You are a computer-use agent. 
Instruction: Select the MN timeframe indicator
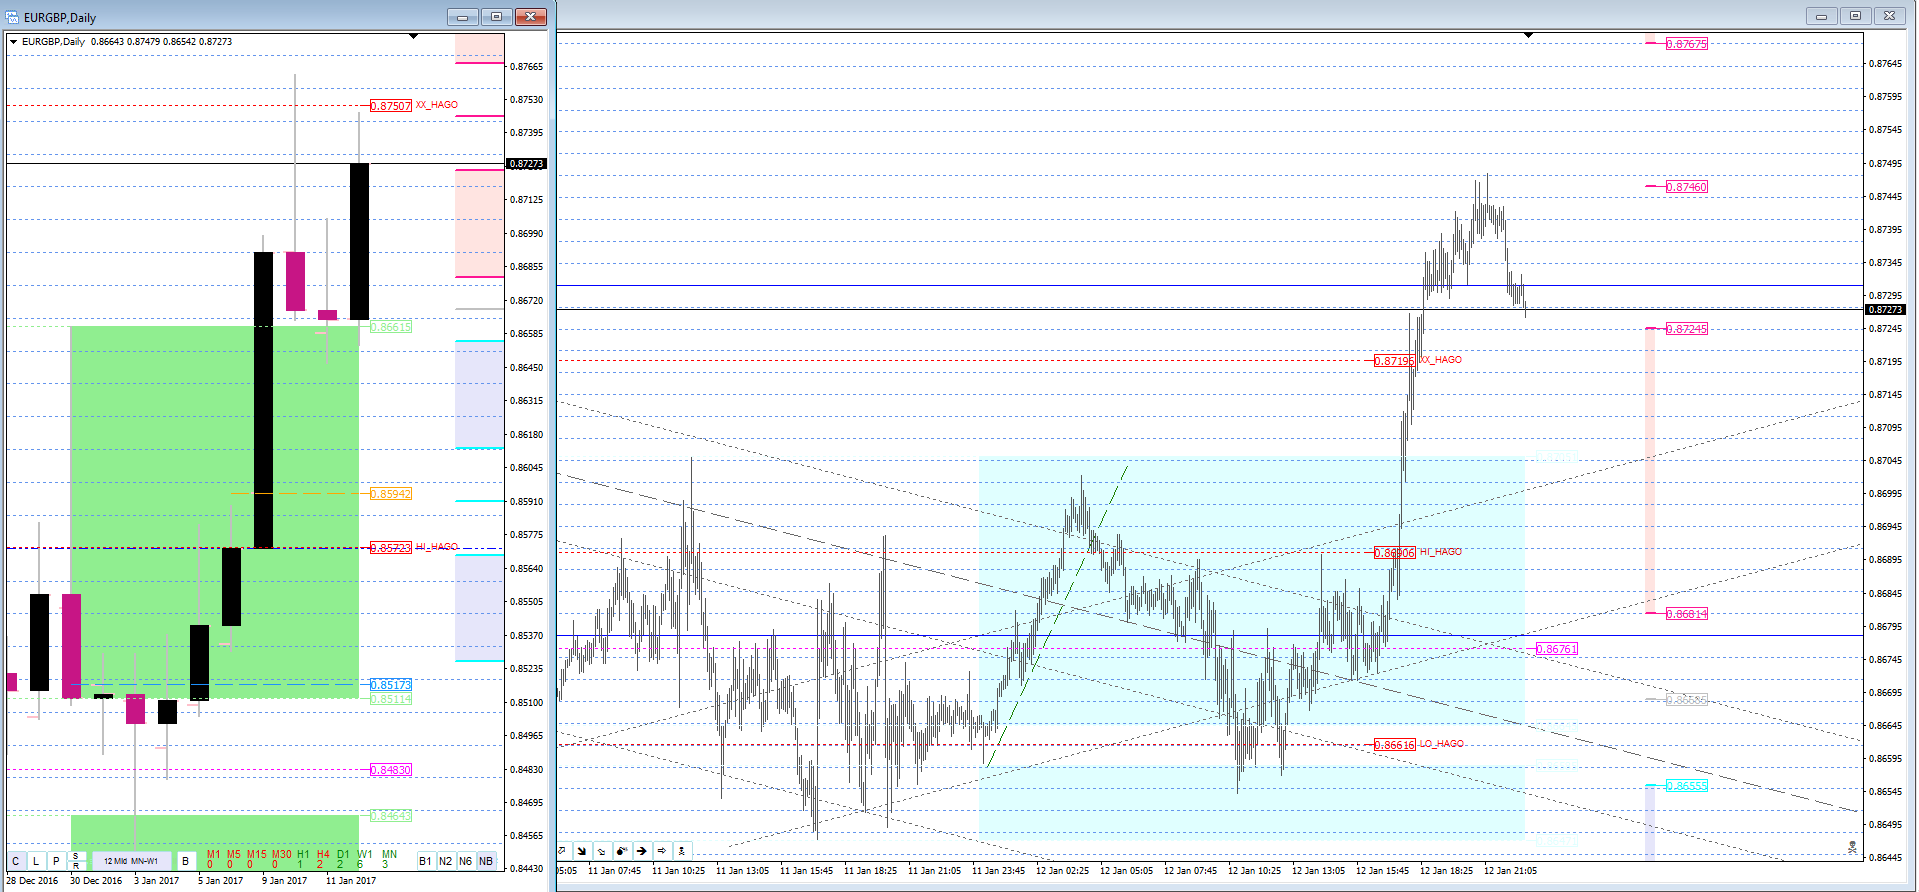[x=389, y=859]
